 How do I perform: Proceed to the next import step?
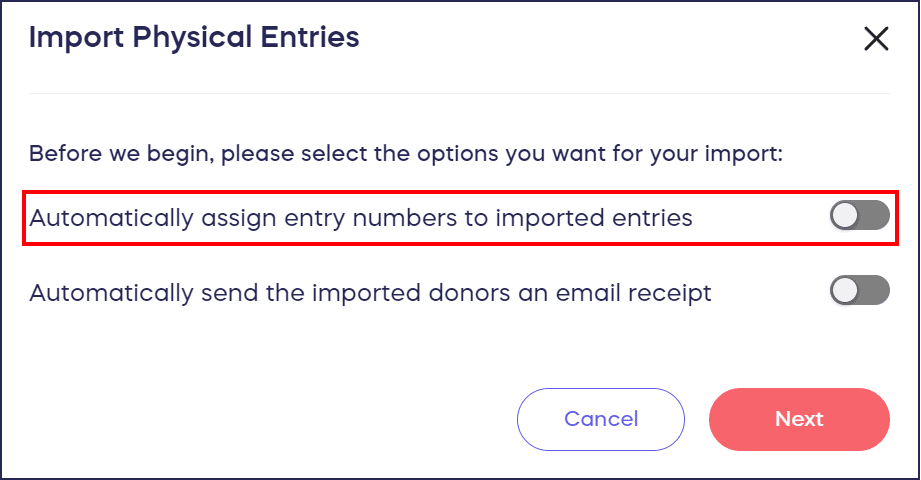799,419
